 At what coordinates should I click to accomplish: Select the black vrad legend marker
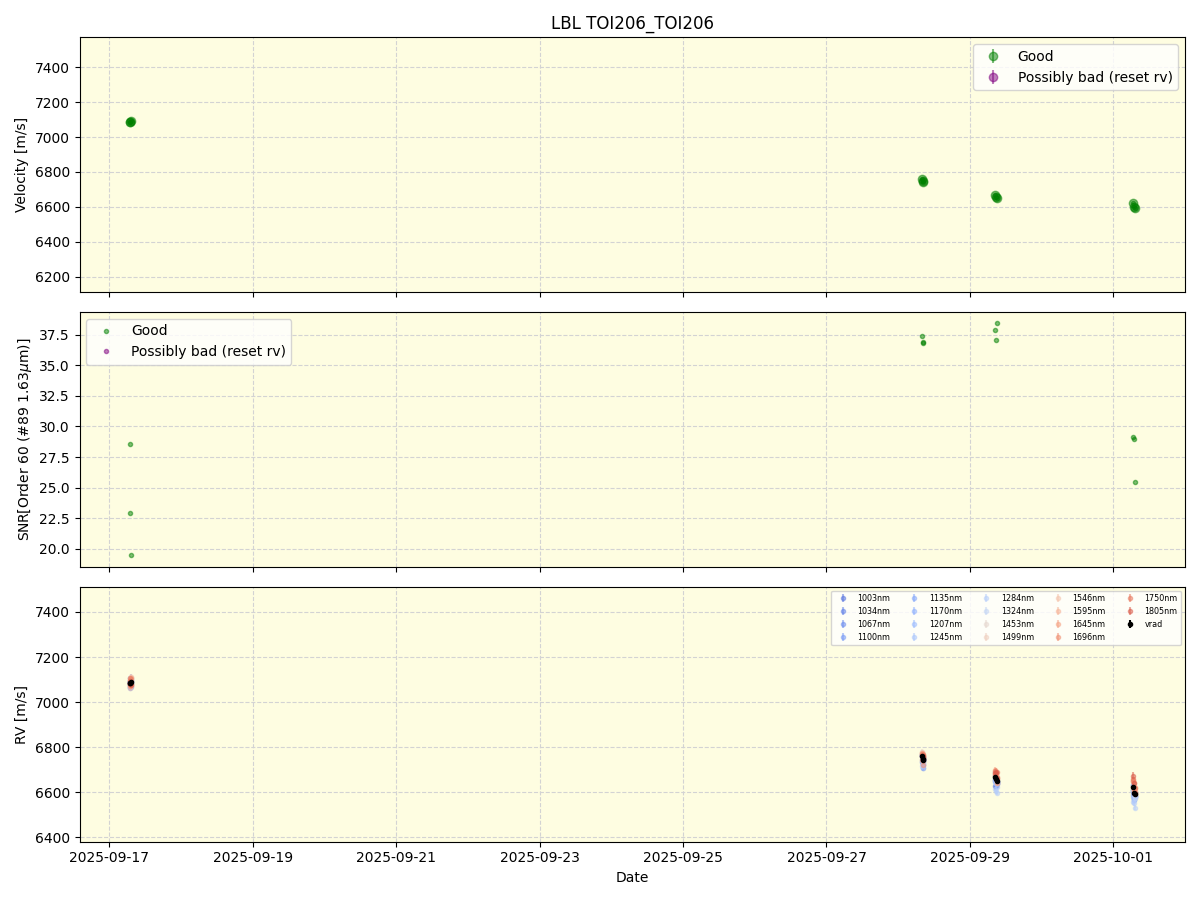click(1130, 624)
